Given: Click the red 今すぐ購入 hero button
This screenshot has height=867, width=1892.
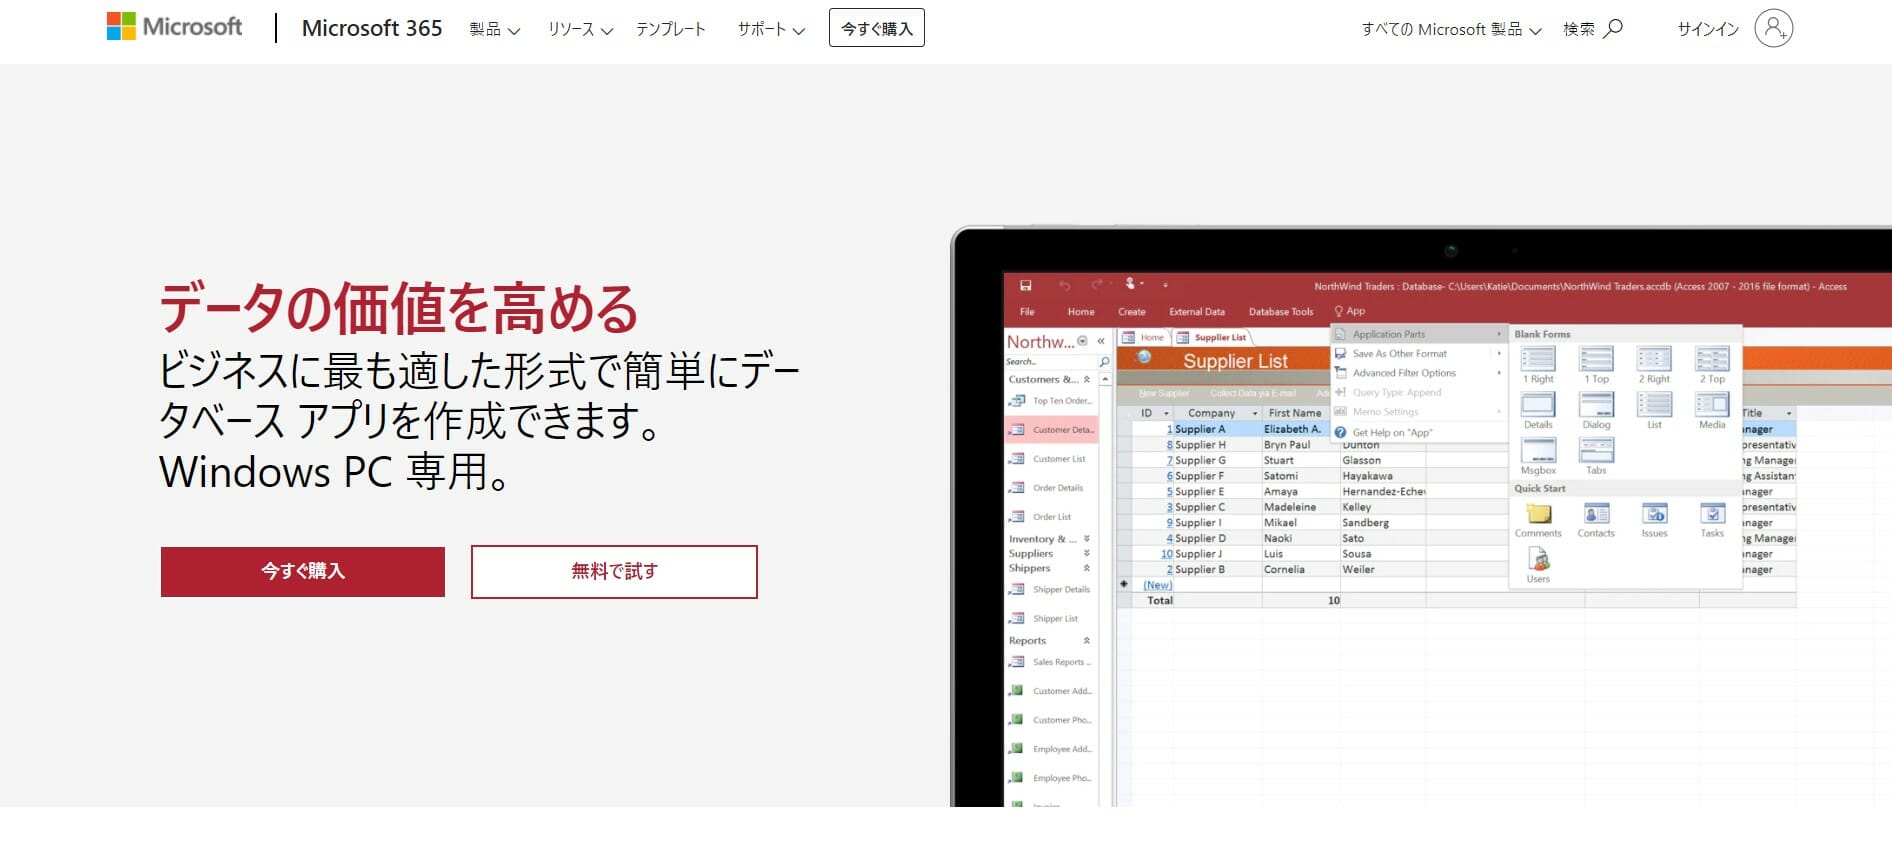Looking at the screenshot, I should [x=303, y=571].
